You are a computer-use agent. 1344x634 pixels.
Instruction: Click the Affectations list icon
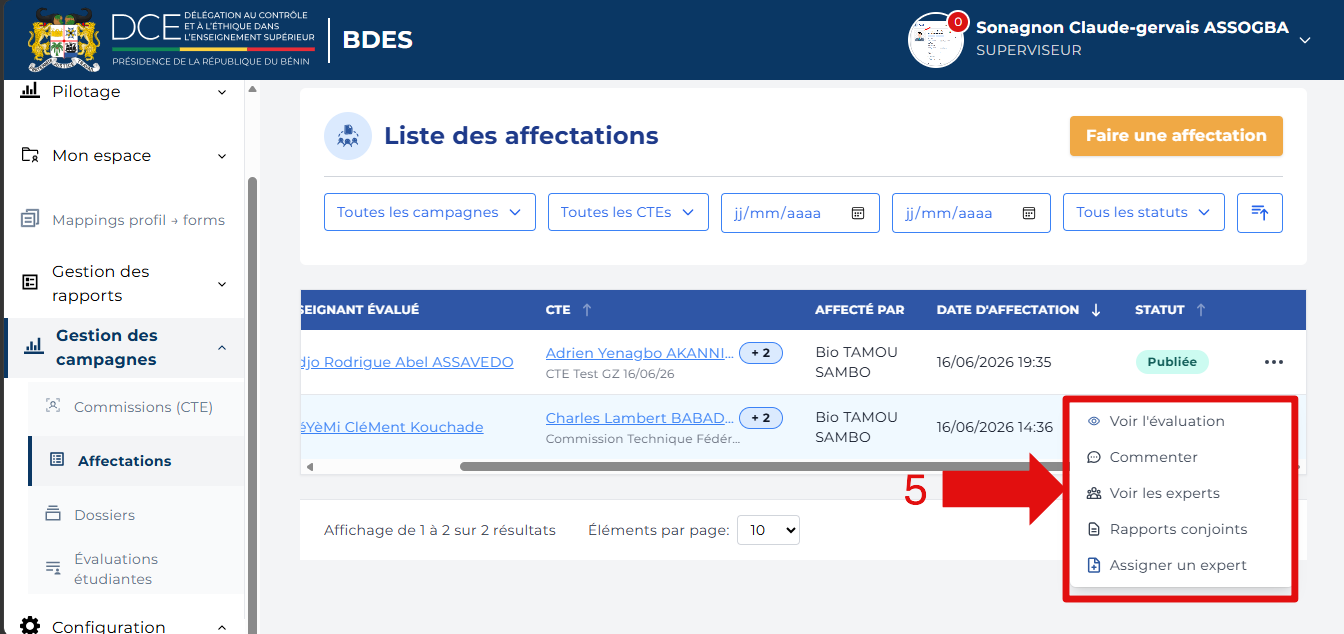tap(57, 460)
